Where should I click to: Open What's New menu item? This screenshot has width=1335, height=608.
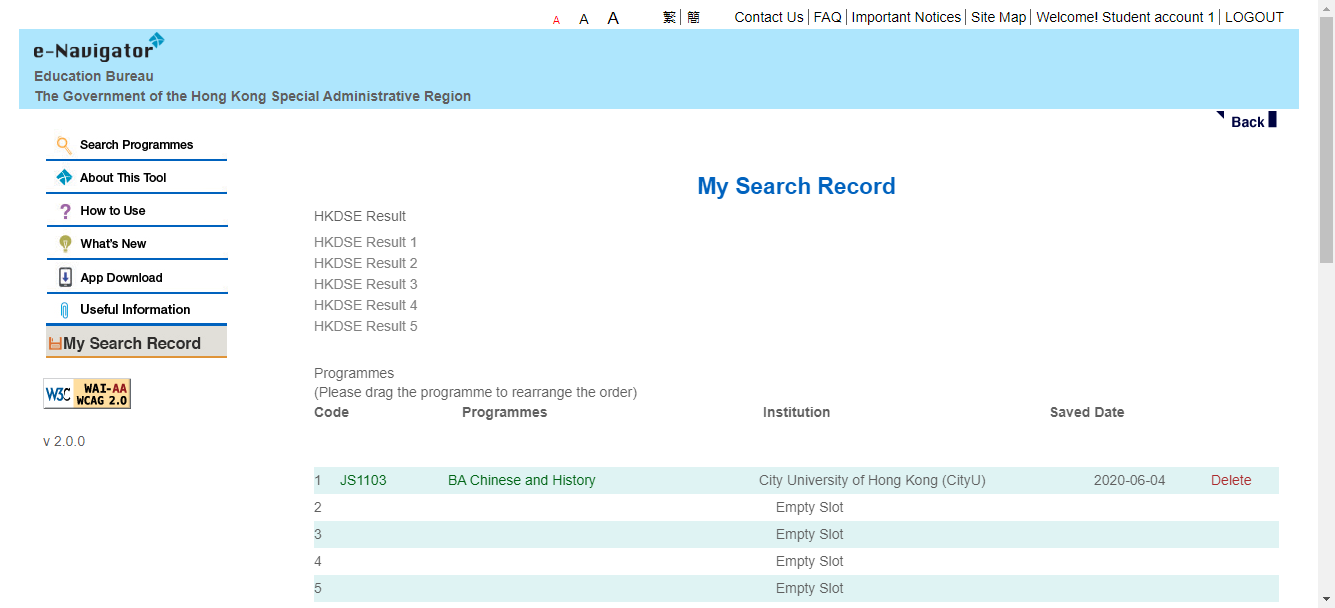[113, 243]
